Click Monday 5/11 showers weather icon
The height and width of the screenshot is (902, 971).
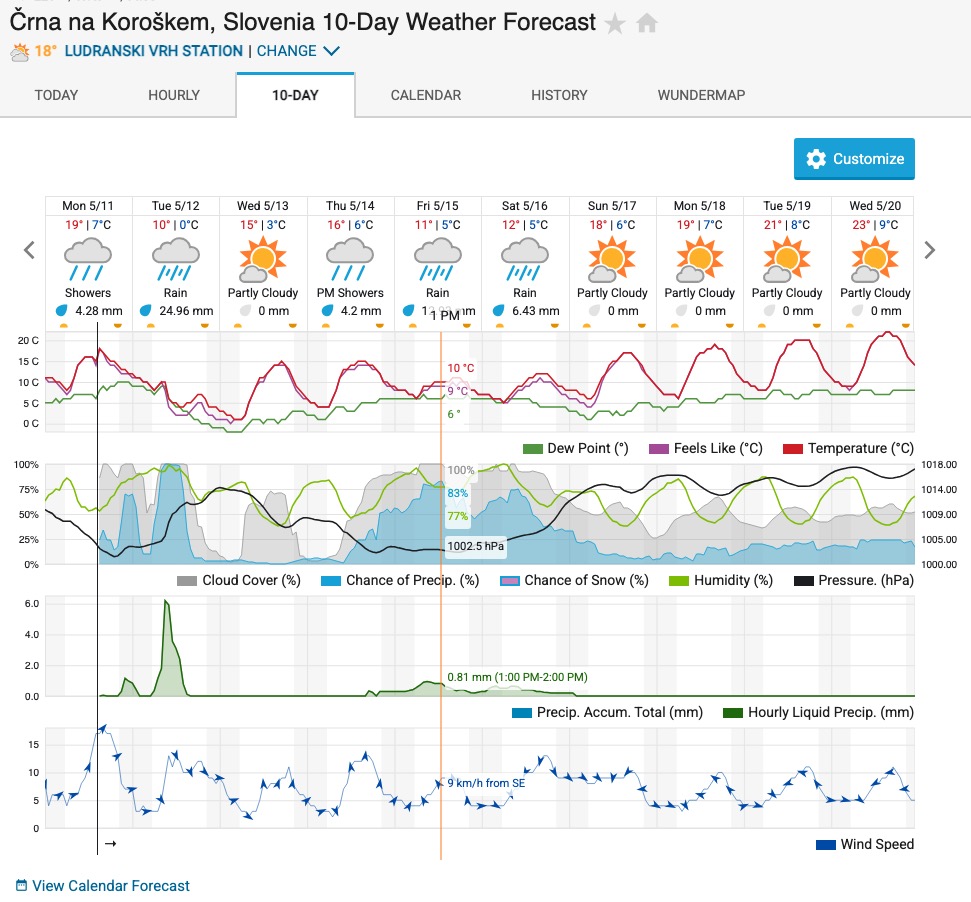tap(88, 260)
